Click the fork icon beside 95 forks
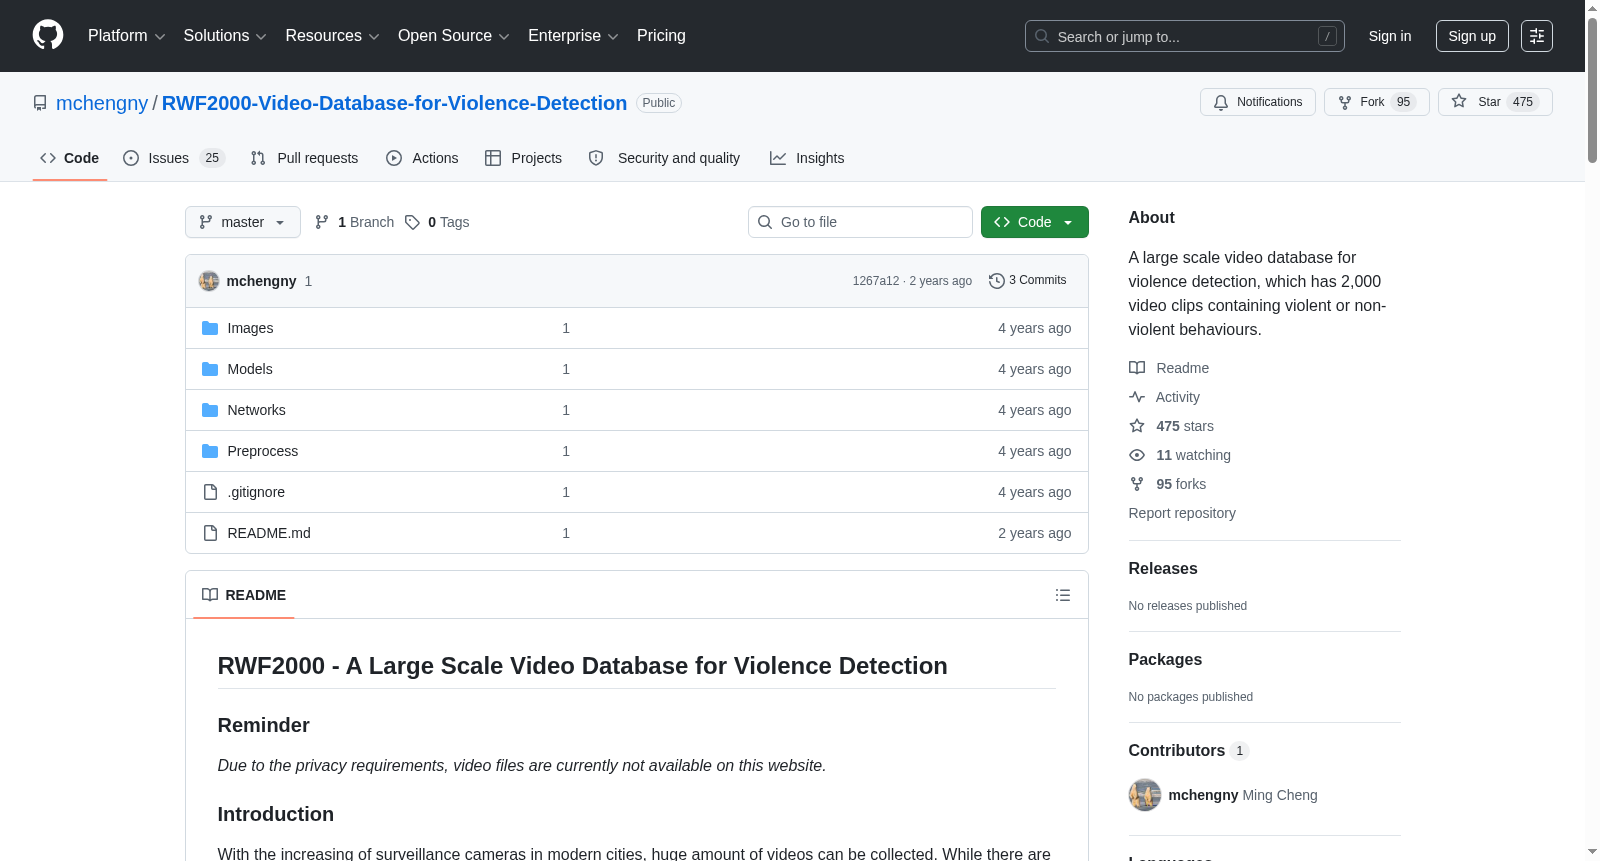Viewport: 1600px width, 861px height. 1137,484
